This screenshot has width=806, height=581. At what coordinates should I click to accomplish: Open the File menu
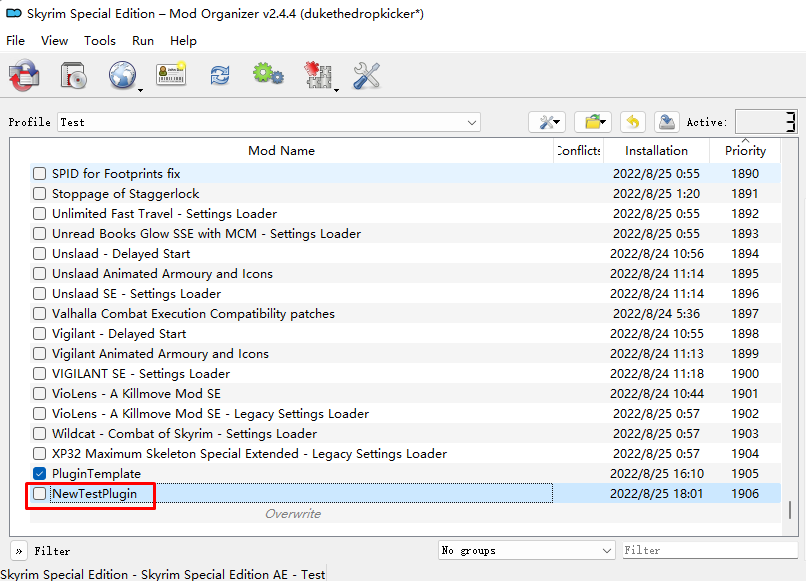point(15,41)
